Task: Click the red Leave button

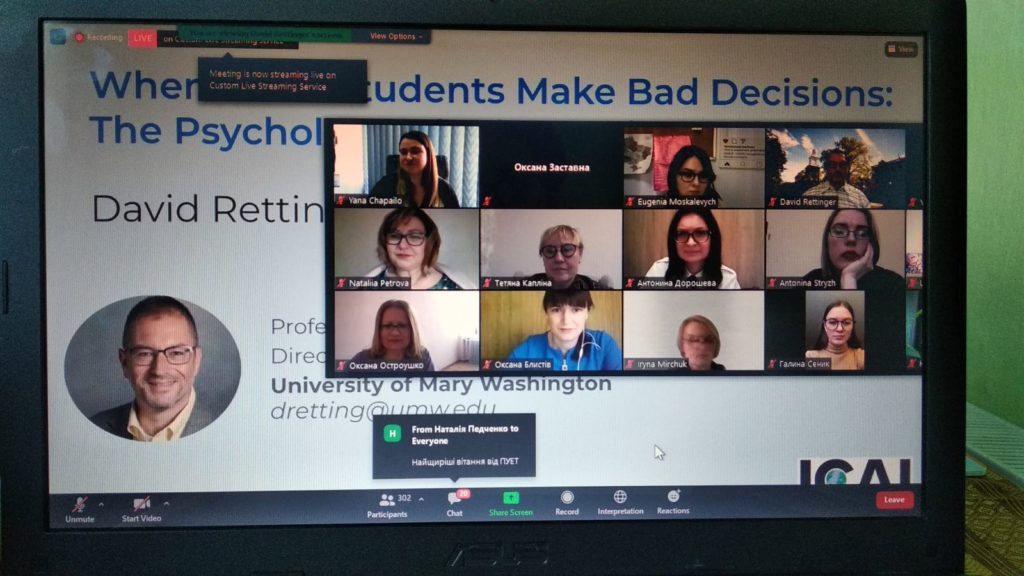Action: (894, 500)
